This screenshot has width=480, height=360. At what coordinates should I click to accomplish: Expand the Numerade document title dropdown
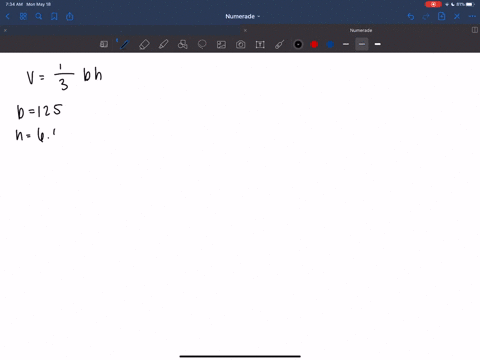click(242, 16)
